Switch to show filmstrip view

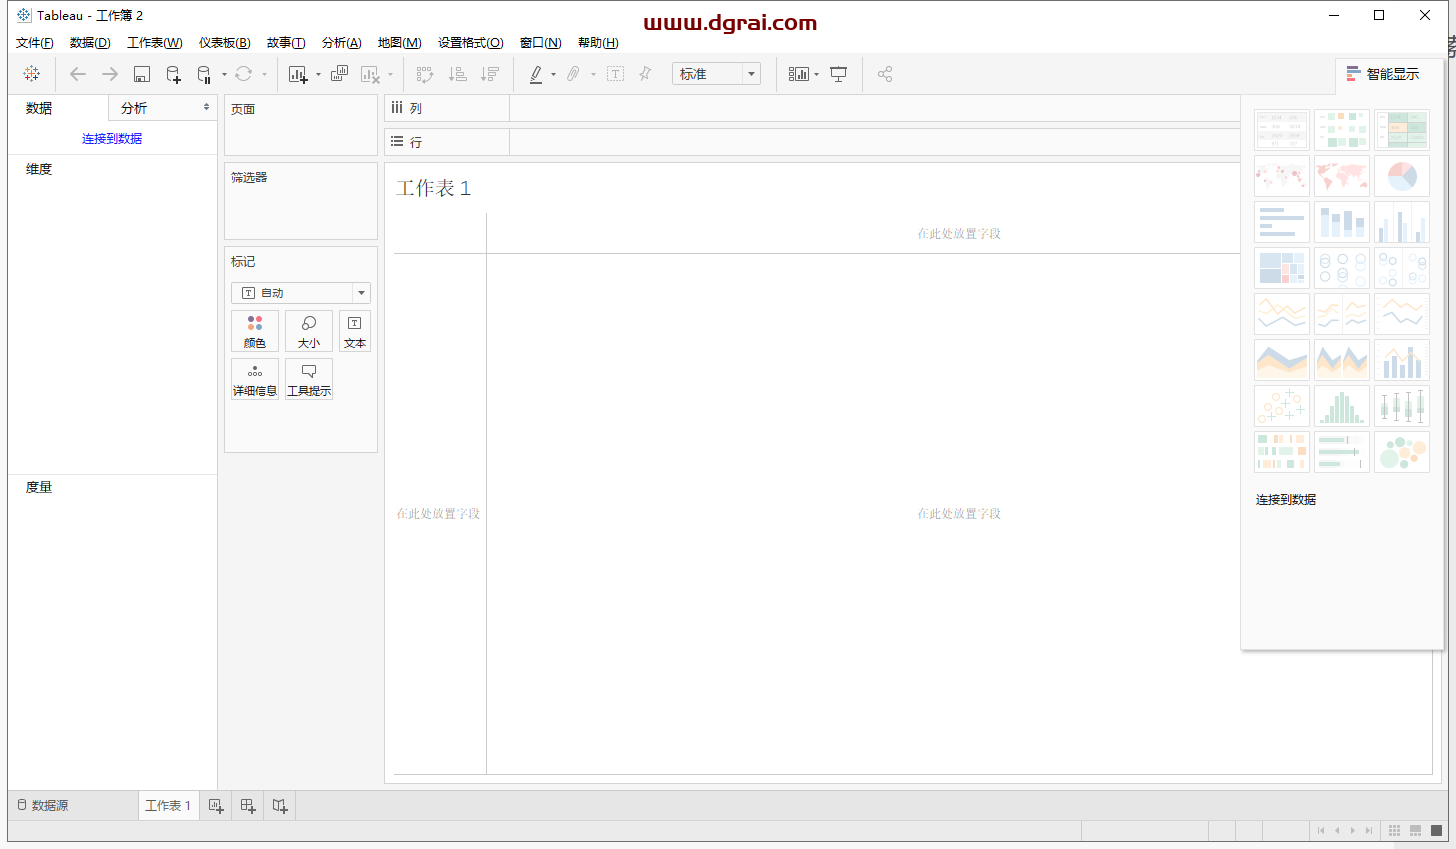pos(1415,831)
